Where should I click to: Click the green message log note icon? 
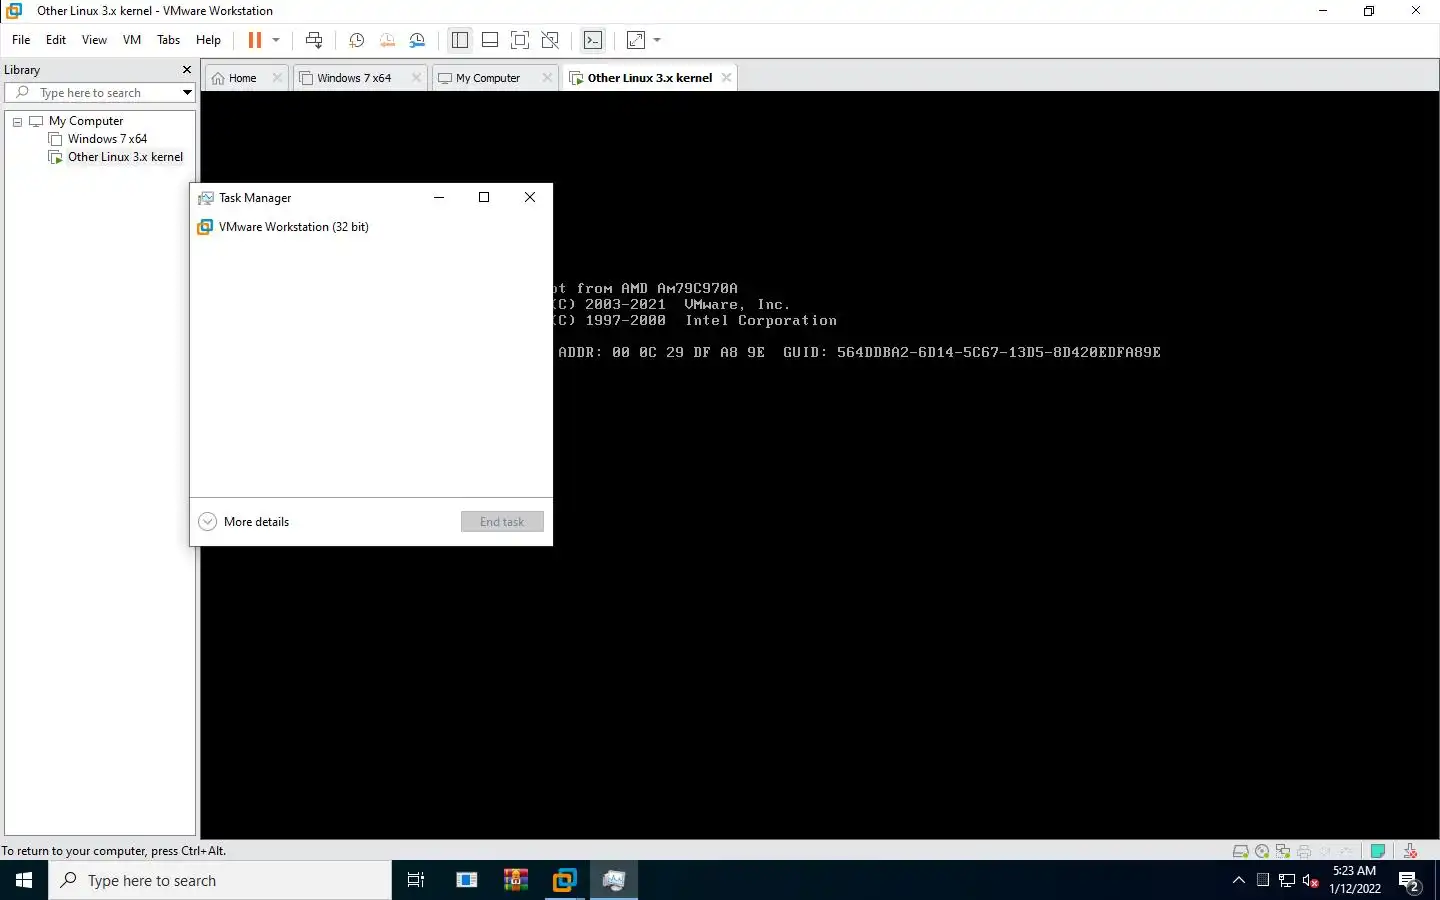click(x=1378, y=852)
